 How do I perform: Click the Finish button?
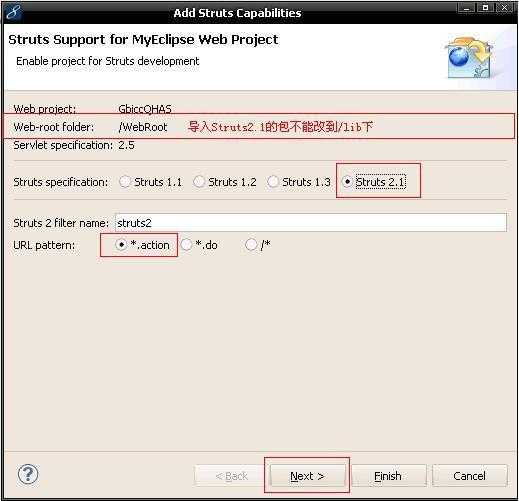[x=388, y=476]
